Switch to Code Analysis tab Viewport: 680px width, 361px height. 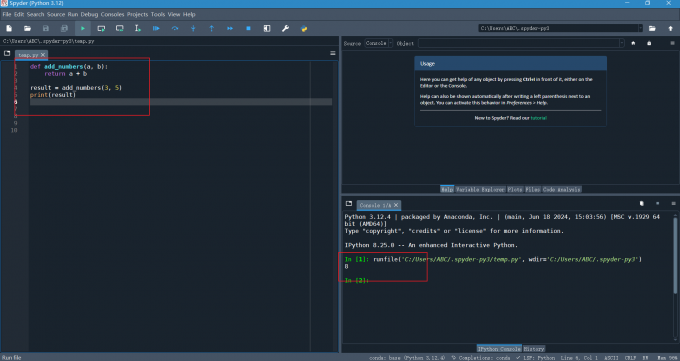(x=562, y=190)
